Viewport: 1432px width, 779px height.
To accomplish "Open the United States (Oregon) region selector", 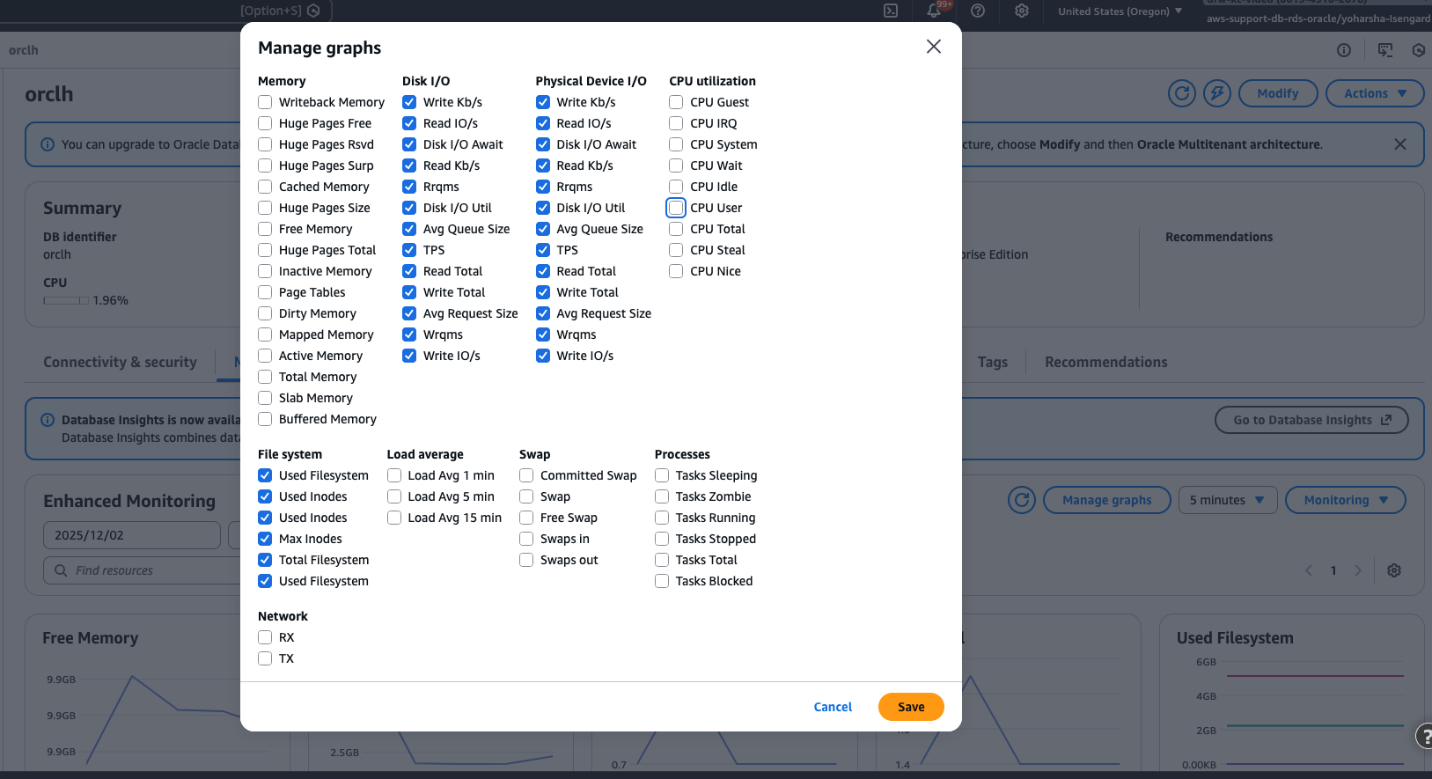I will (1119, 11).
